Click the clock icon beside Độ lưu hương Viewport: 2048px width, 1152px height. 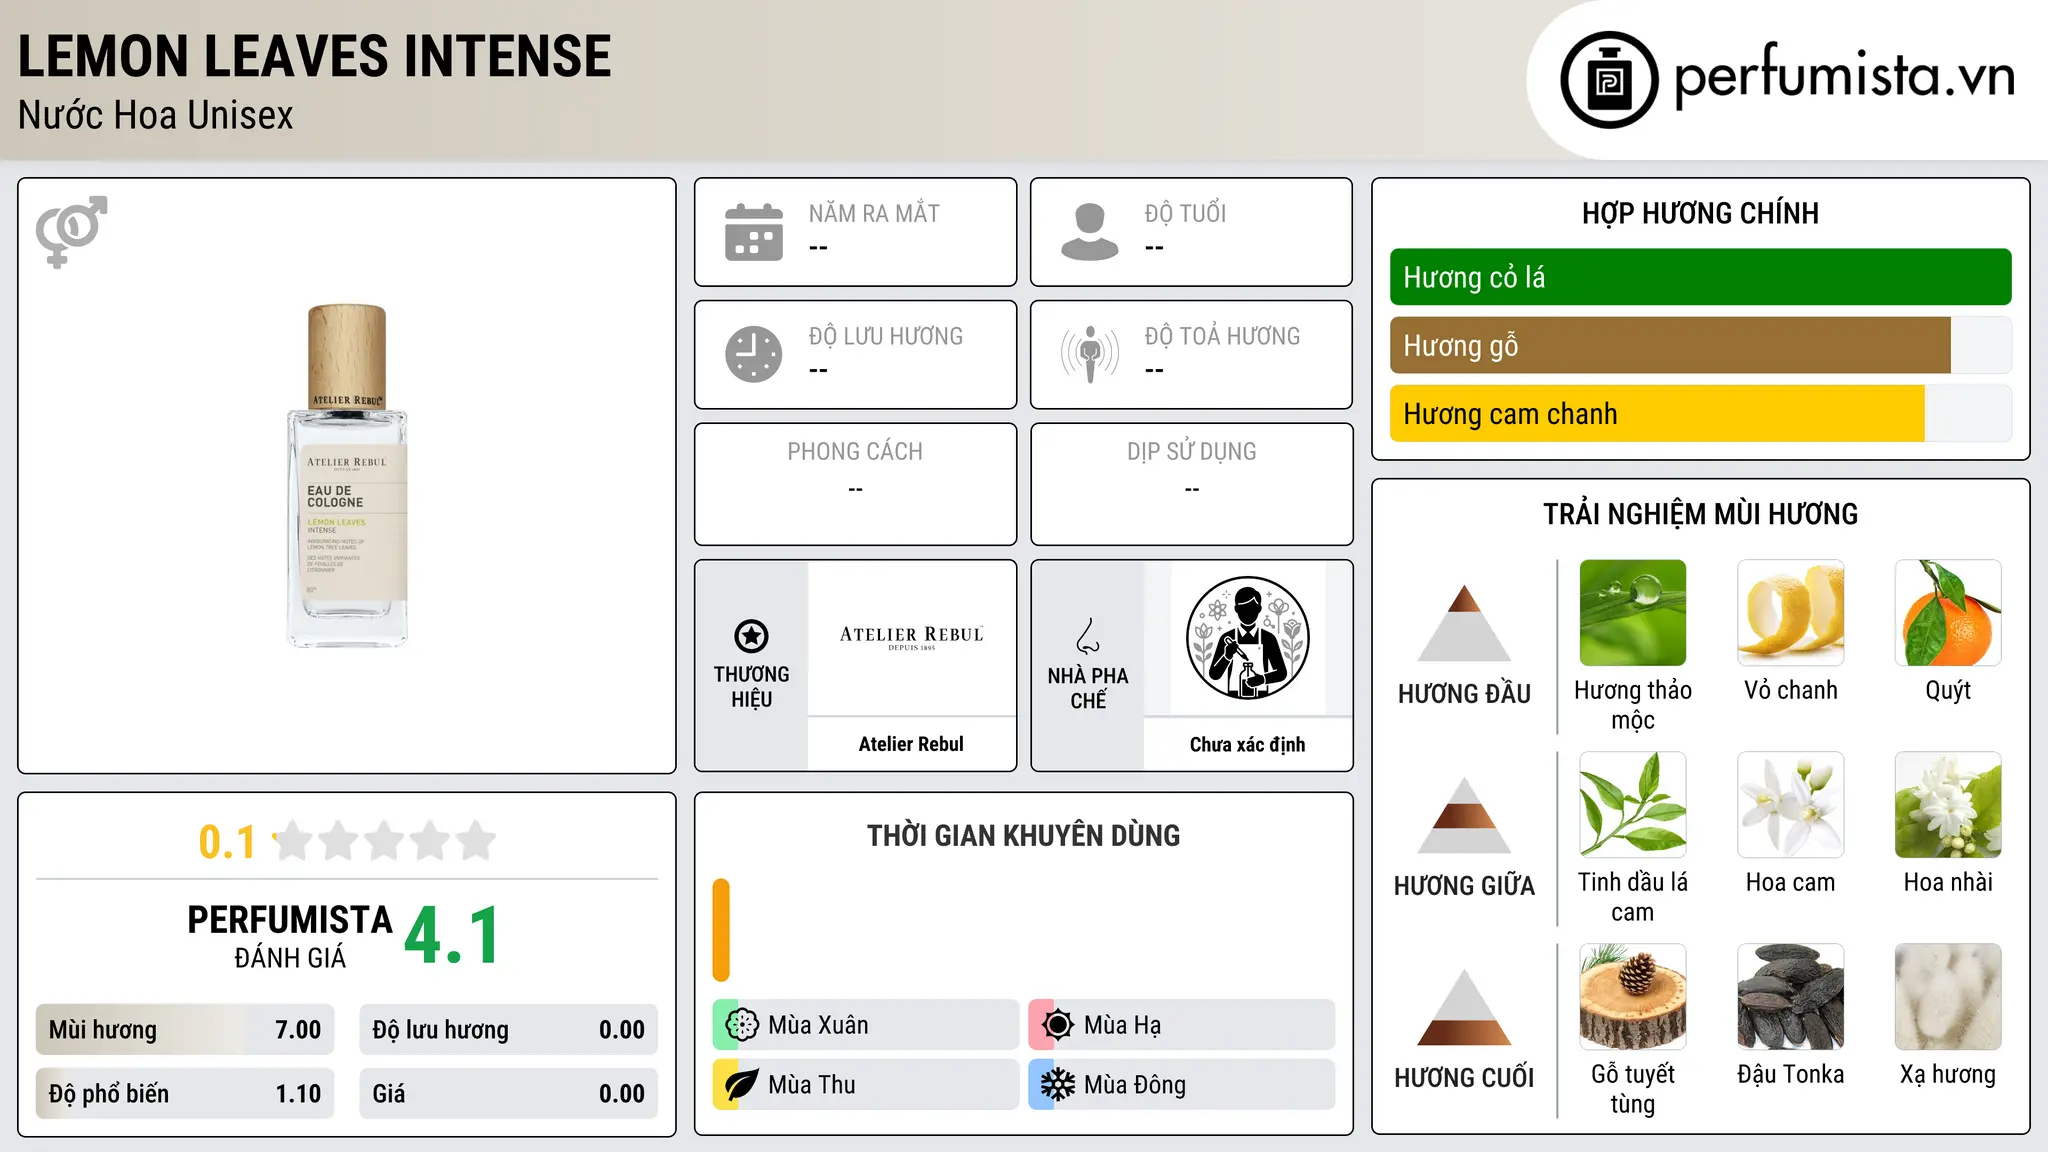coord(754,354)
